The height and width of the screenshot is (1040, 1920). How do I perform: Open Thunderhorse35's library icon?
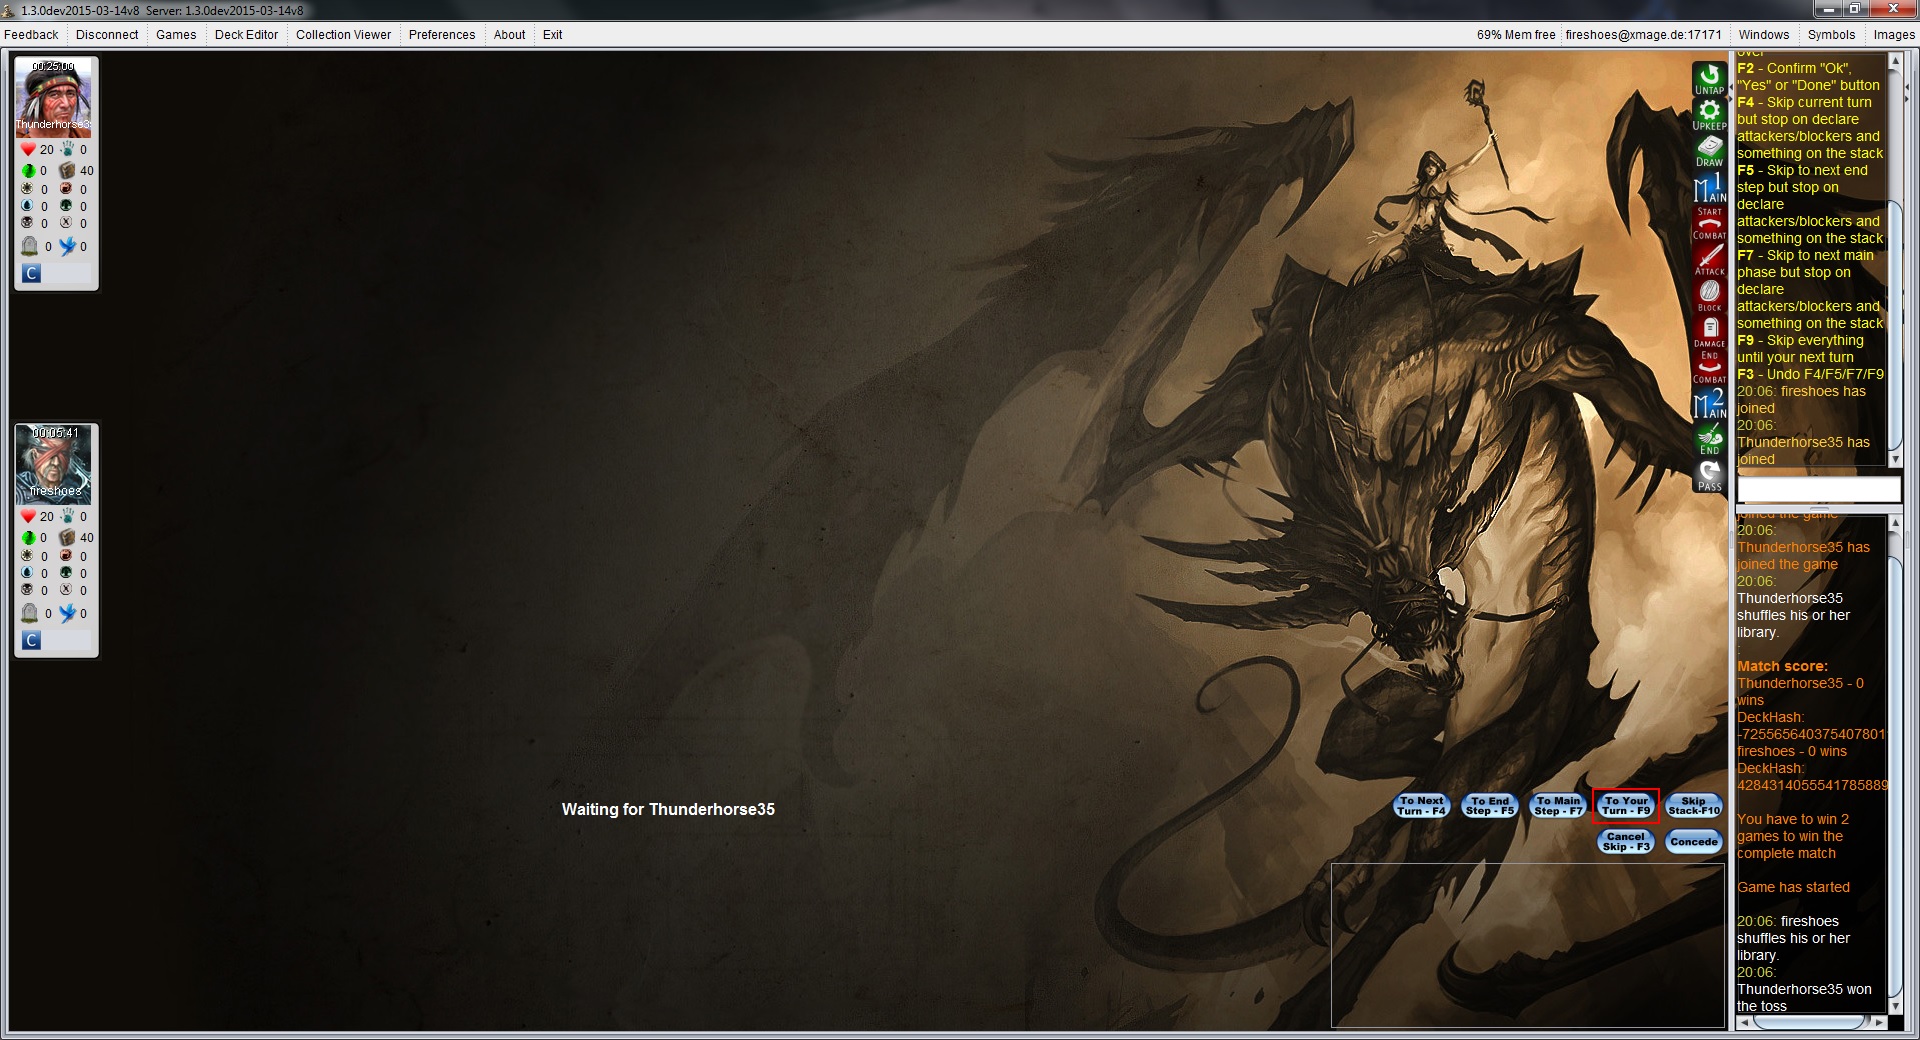(67, 171)
